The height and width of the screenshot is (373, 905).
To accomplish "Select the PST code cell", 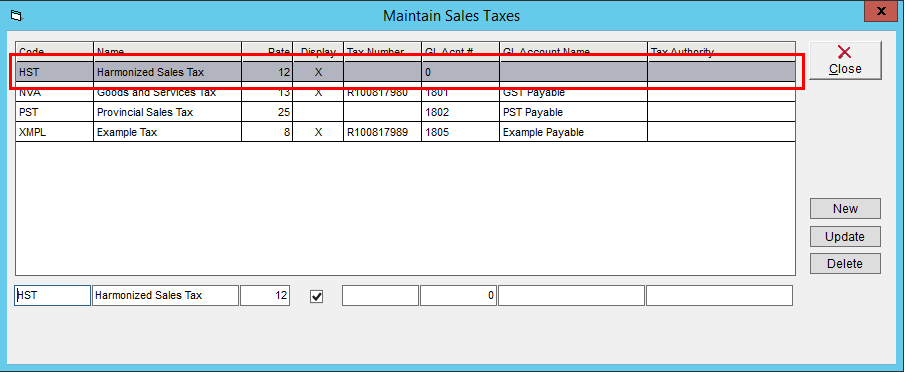I will 54,112.
